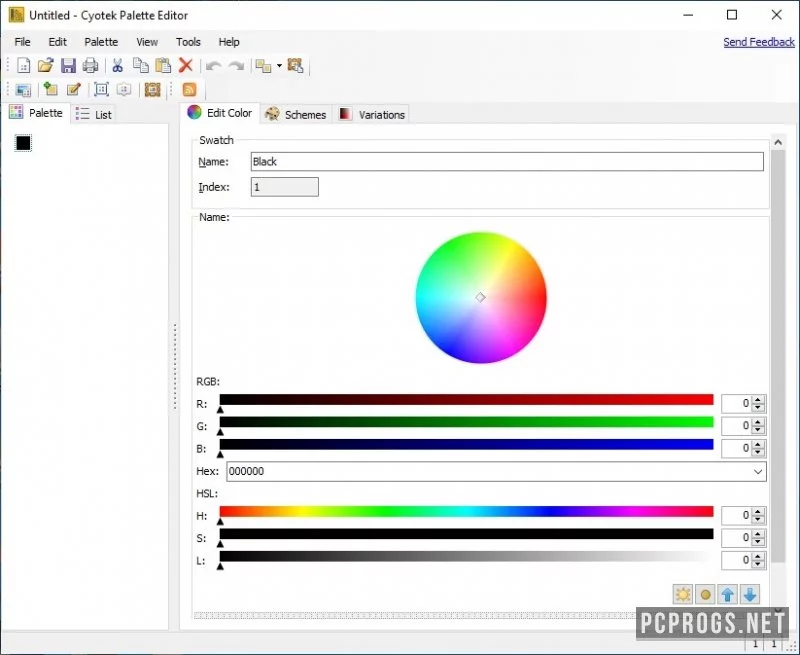Add a new color swatch

(x=50, y=89)
